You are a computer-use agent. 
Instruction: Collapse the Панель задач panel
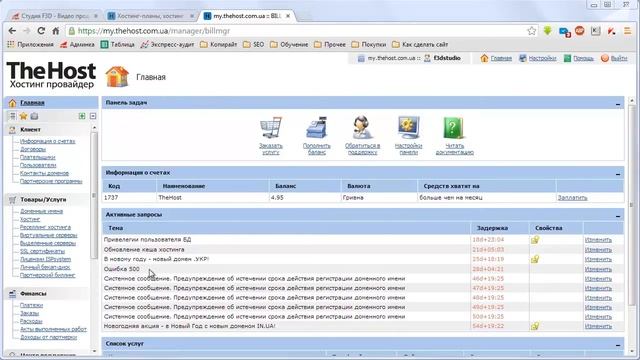618,104
